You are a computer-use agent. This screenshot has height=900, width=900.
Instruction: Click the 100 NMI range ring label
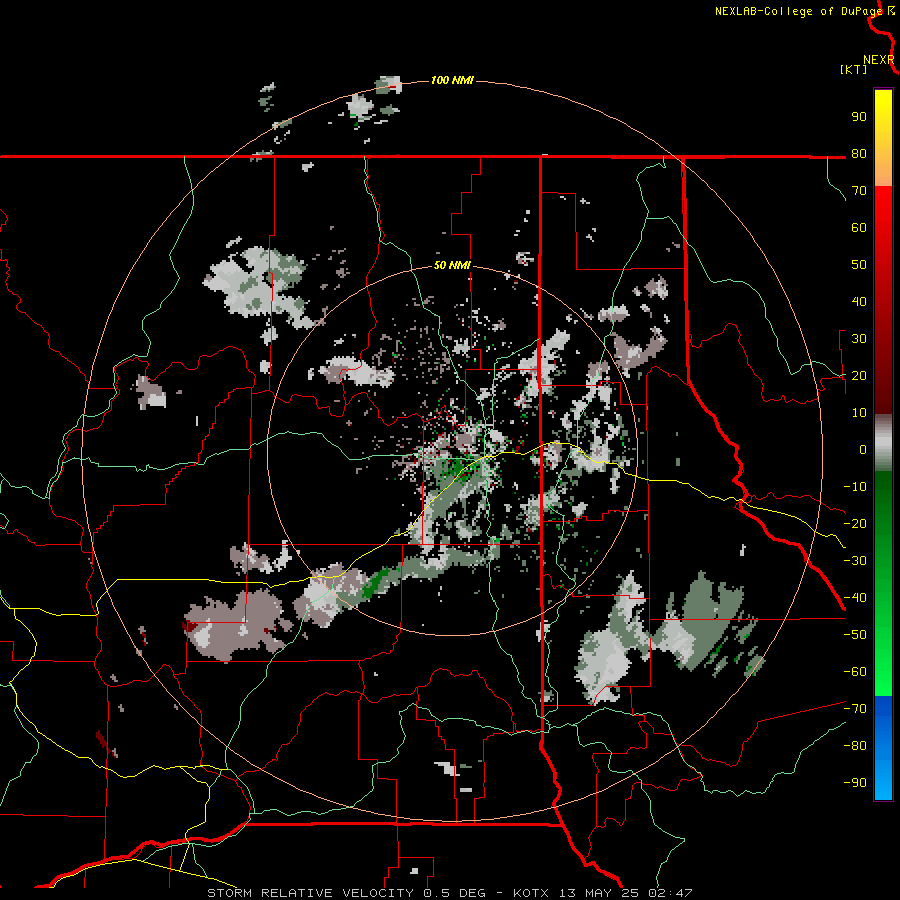click(452, 80)
